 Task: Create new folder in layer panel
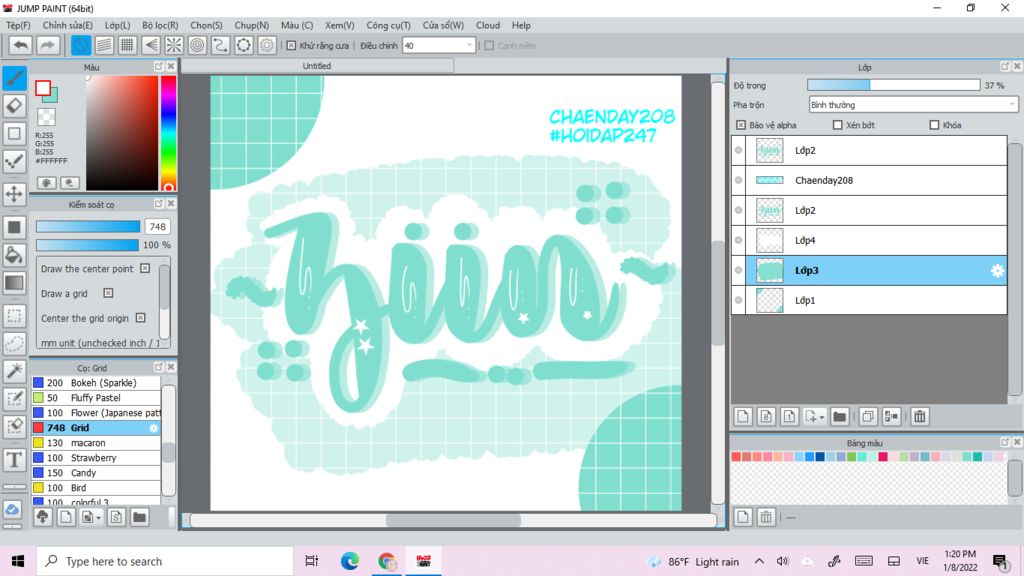pos(840,417)
